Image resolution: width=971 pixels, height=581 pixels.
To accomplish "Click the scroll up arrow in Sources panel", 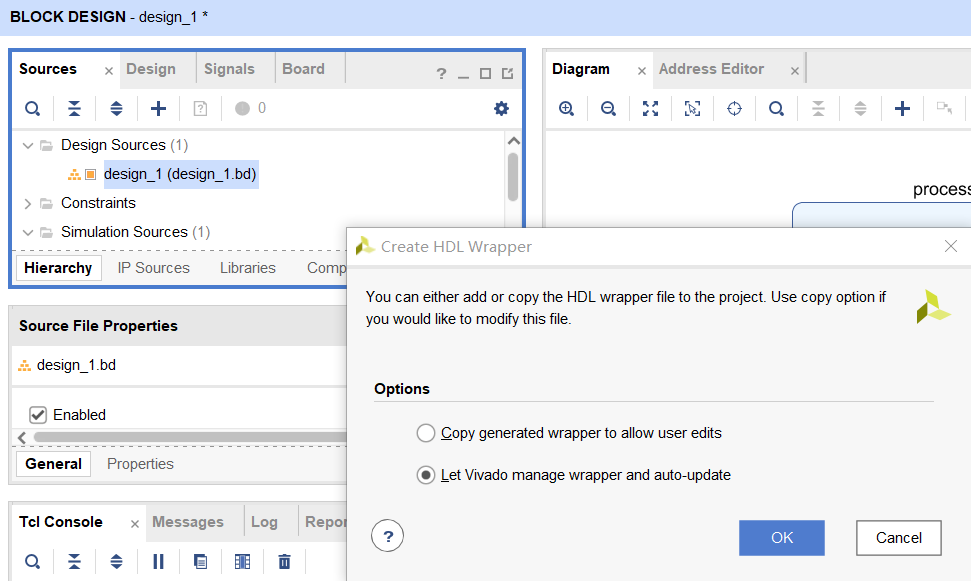I will pyautogui.click(x=513, y=141).
